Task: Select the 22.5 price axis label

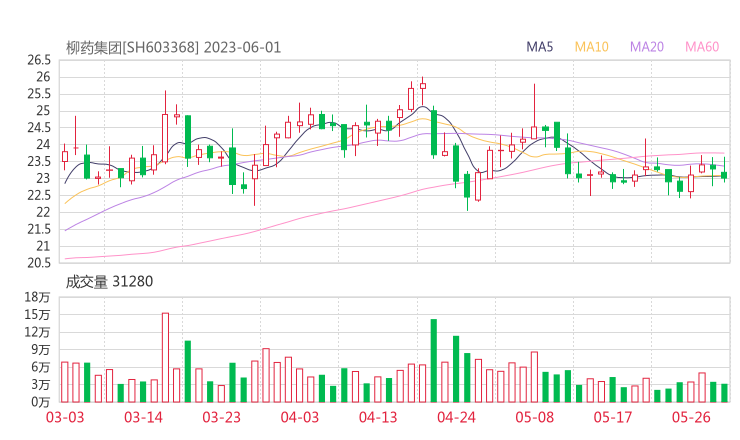Action: click(39, 195)
